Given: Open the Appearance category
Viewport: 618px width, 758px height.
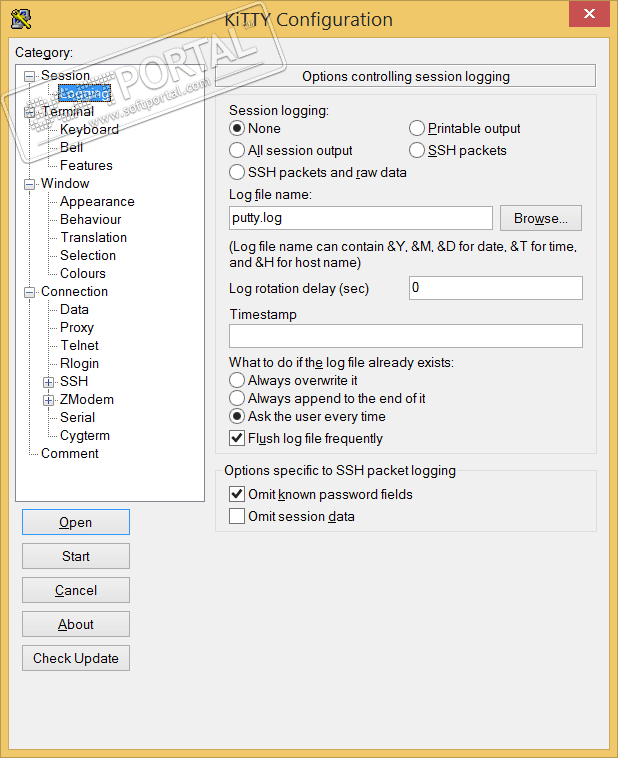Looking at the screenshot, I should (97, 202).
